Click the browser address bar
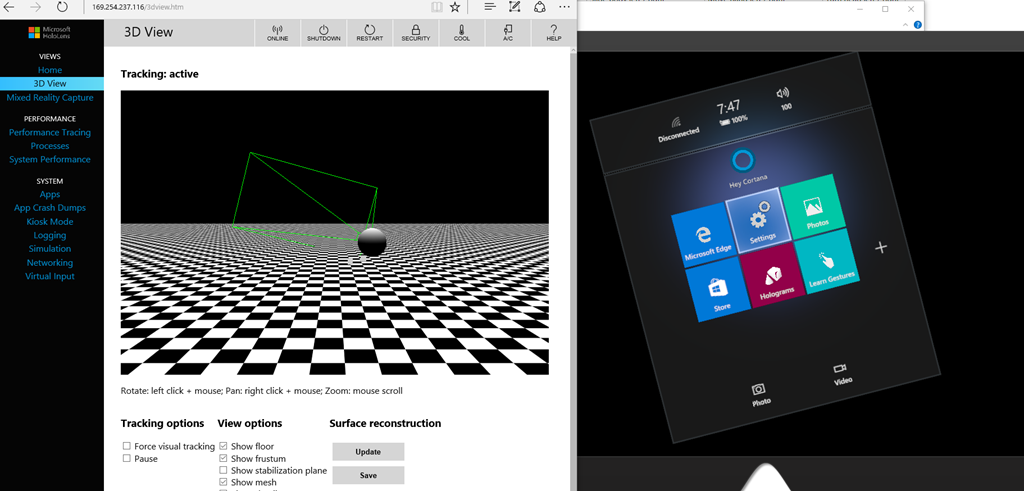 pos(255,7)
